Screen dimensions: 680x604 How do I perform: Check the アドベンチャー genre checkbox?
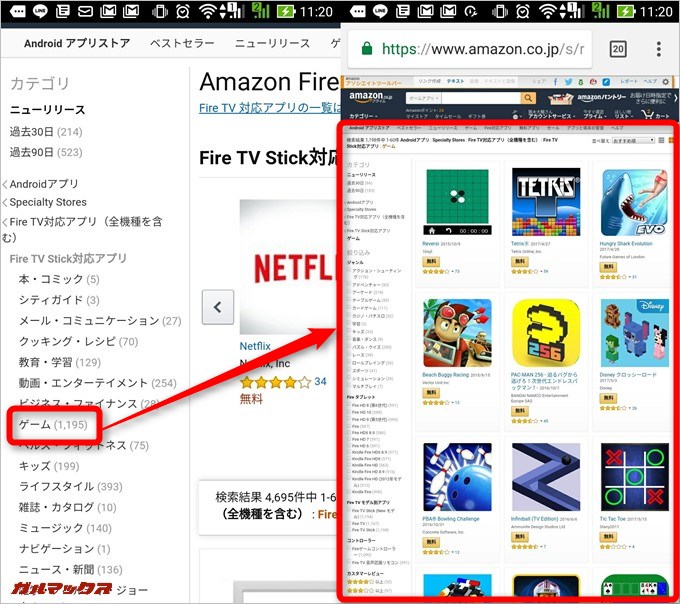tap(349, 285)
